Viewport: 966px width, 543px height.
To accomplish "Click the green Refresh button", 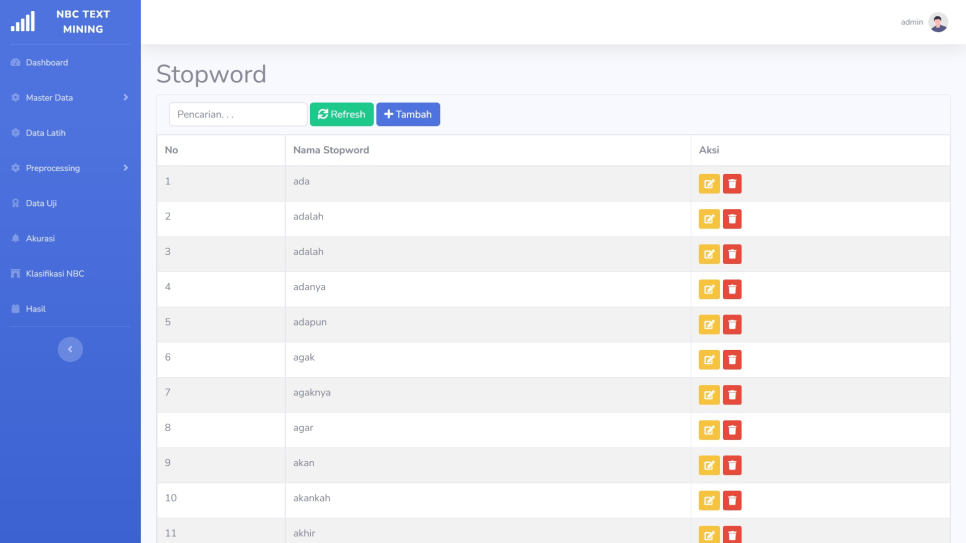I will tap(341, 114).
